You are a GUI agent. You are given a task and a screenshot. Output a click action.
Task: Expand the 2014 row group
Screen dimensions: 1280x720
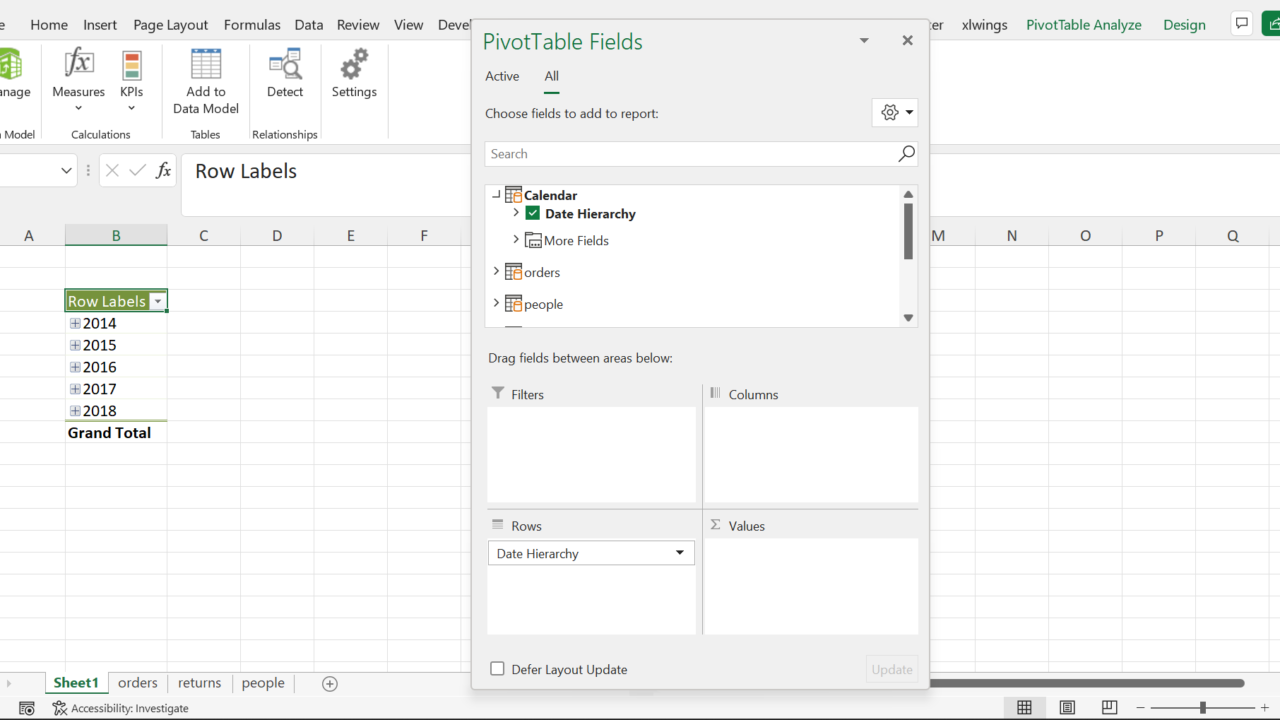pyautogui.click(x=75, y=324)
